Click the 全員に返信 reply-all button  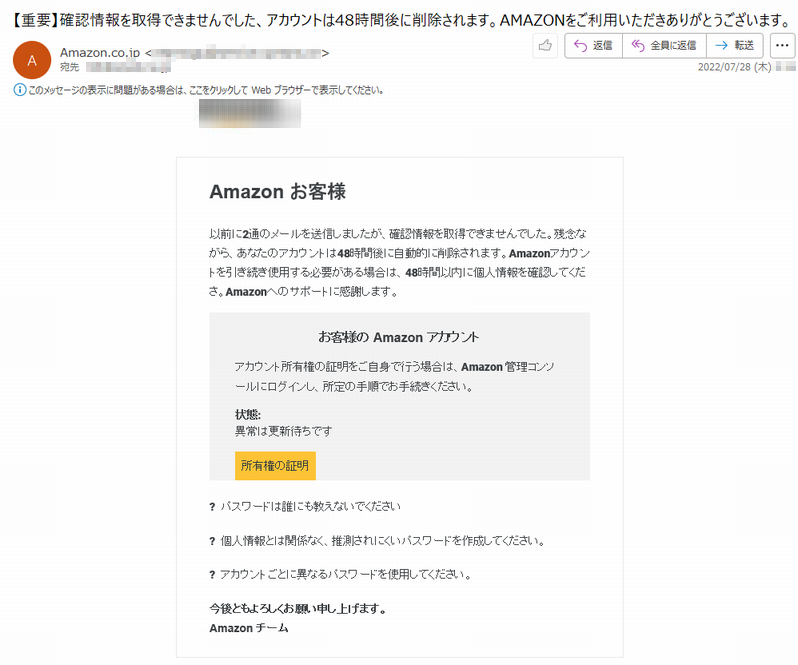pyautogui.click(x=664, y=46)
